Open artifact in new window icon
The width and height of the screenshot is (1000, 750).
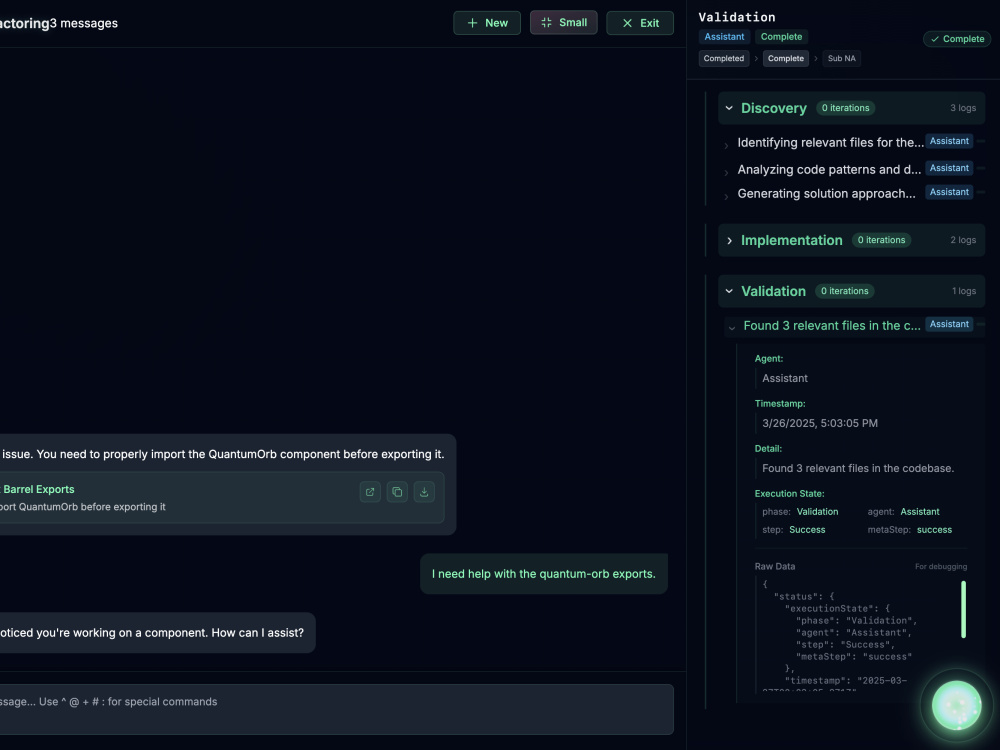click(x=370, y=492)
